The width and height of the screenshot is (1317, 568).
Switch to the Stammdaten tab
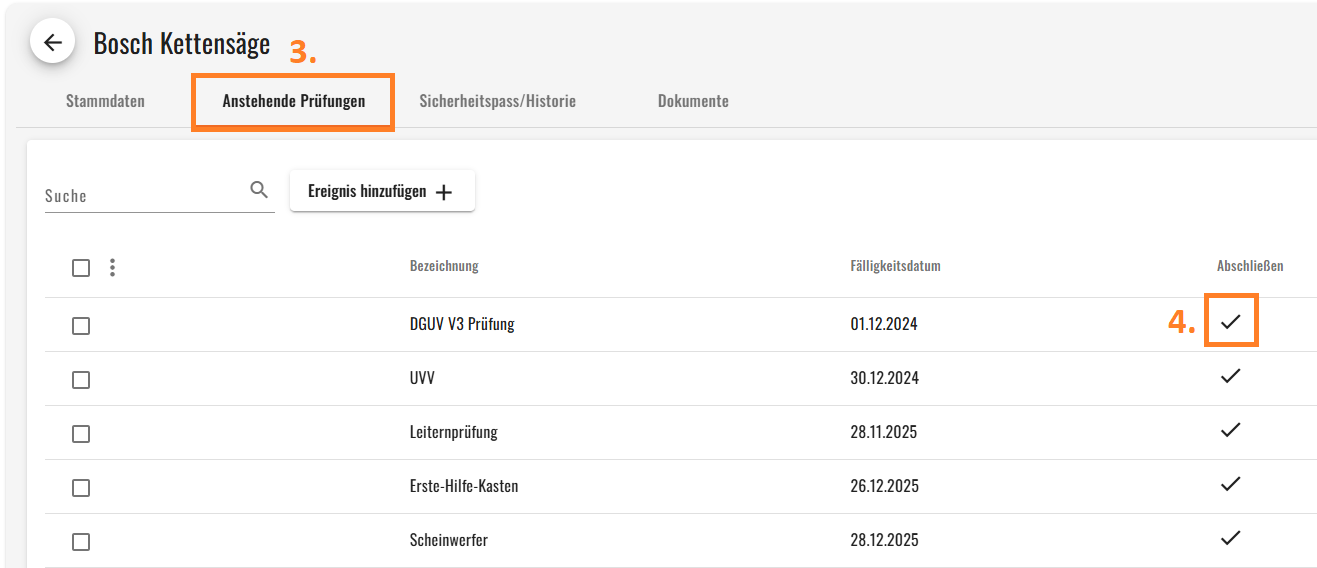(105, 101)
